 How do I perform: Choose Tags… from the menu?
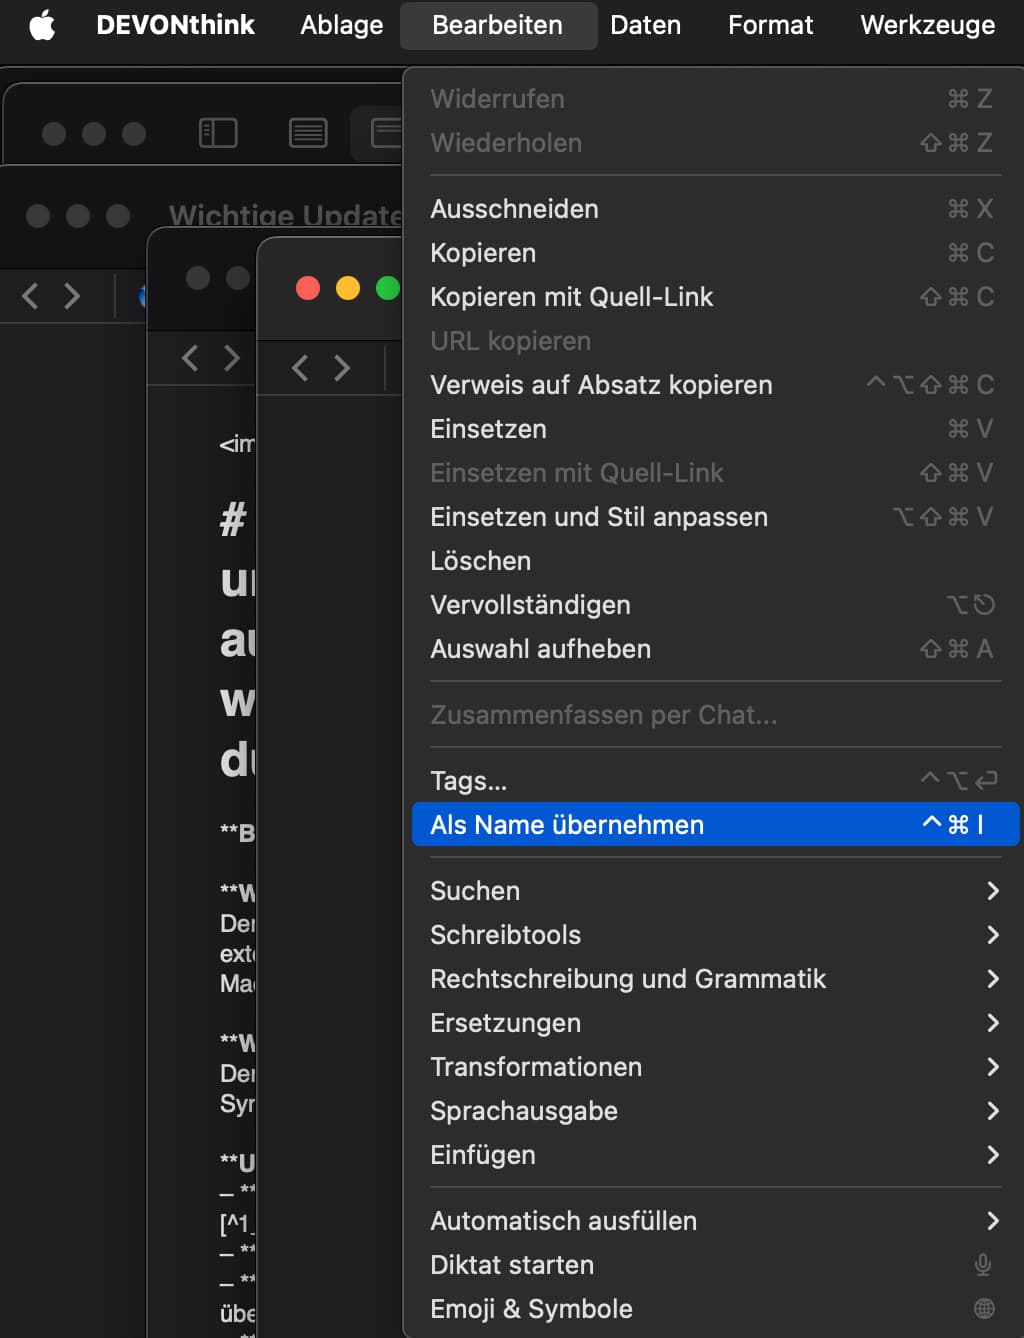tap(468, 781)
